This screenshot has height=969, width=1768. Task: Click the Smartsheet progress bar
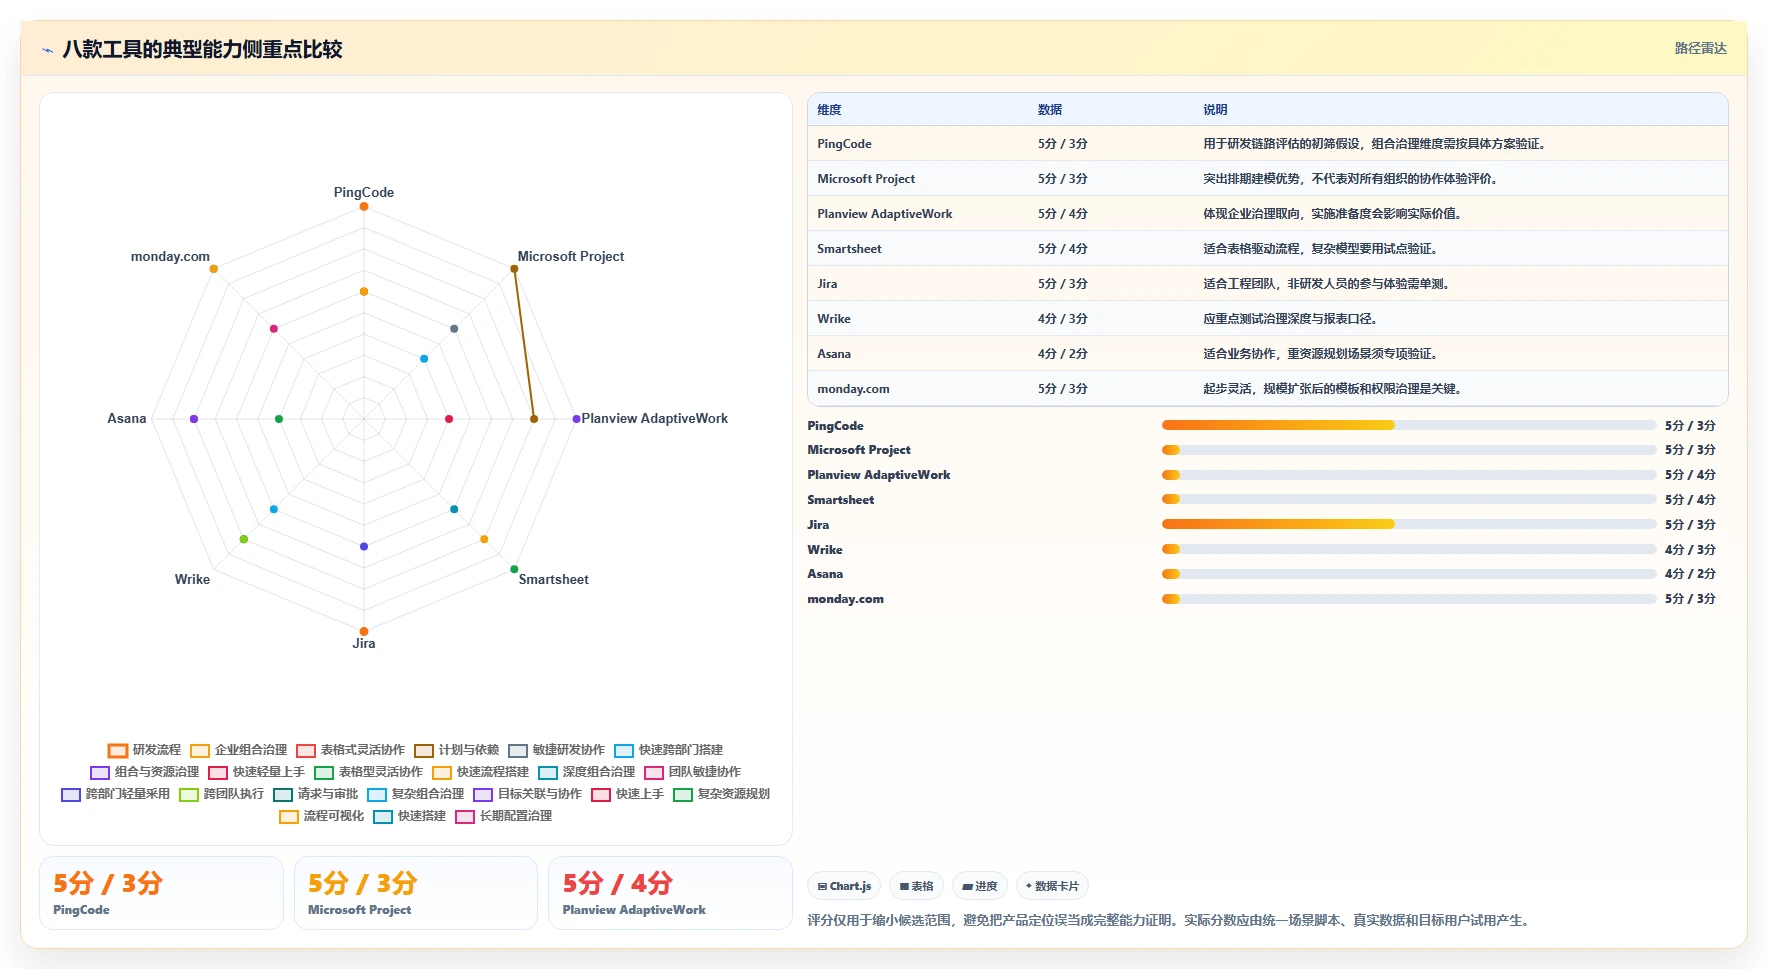1409,499
